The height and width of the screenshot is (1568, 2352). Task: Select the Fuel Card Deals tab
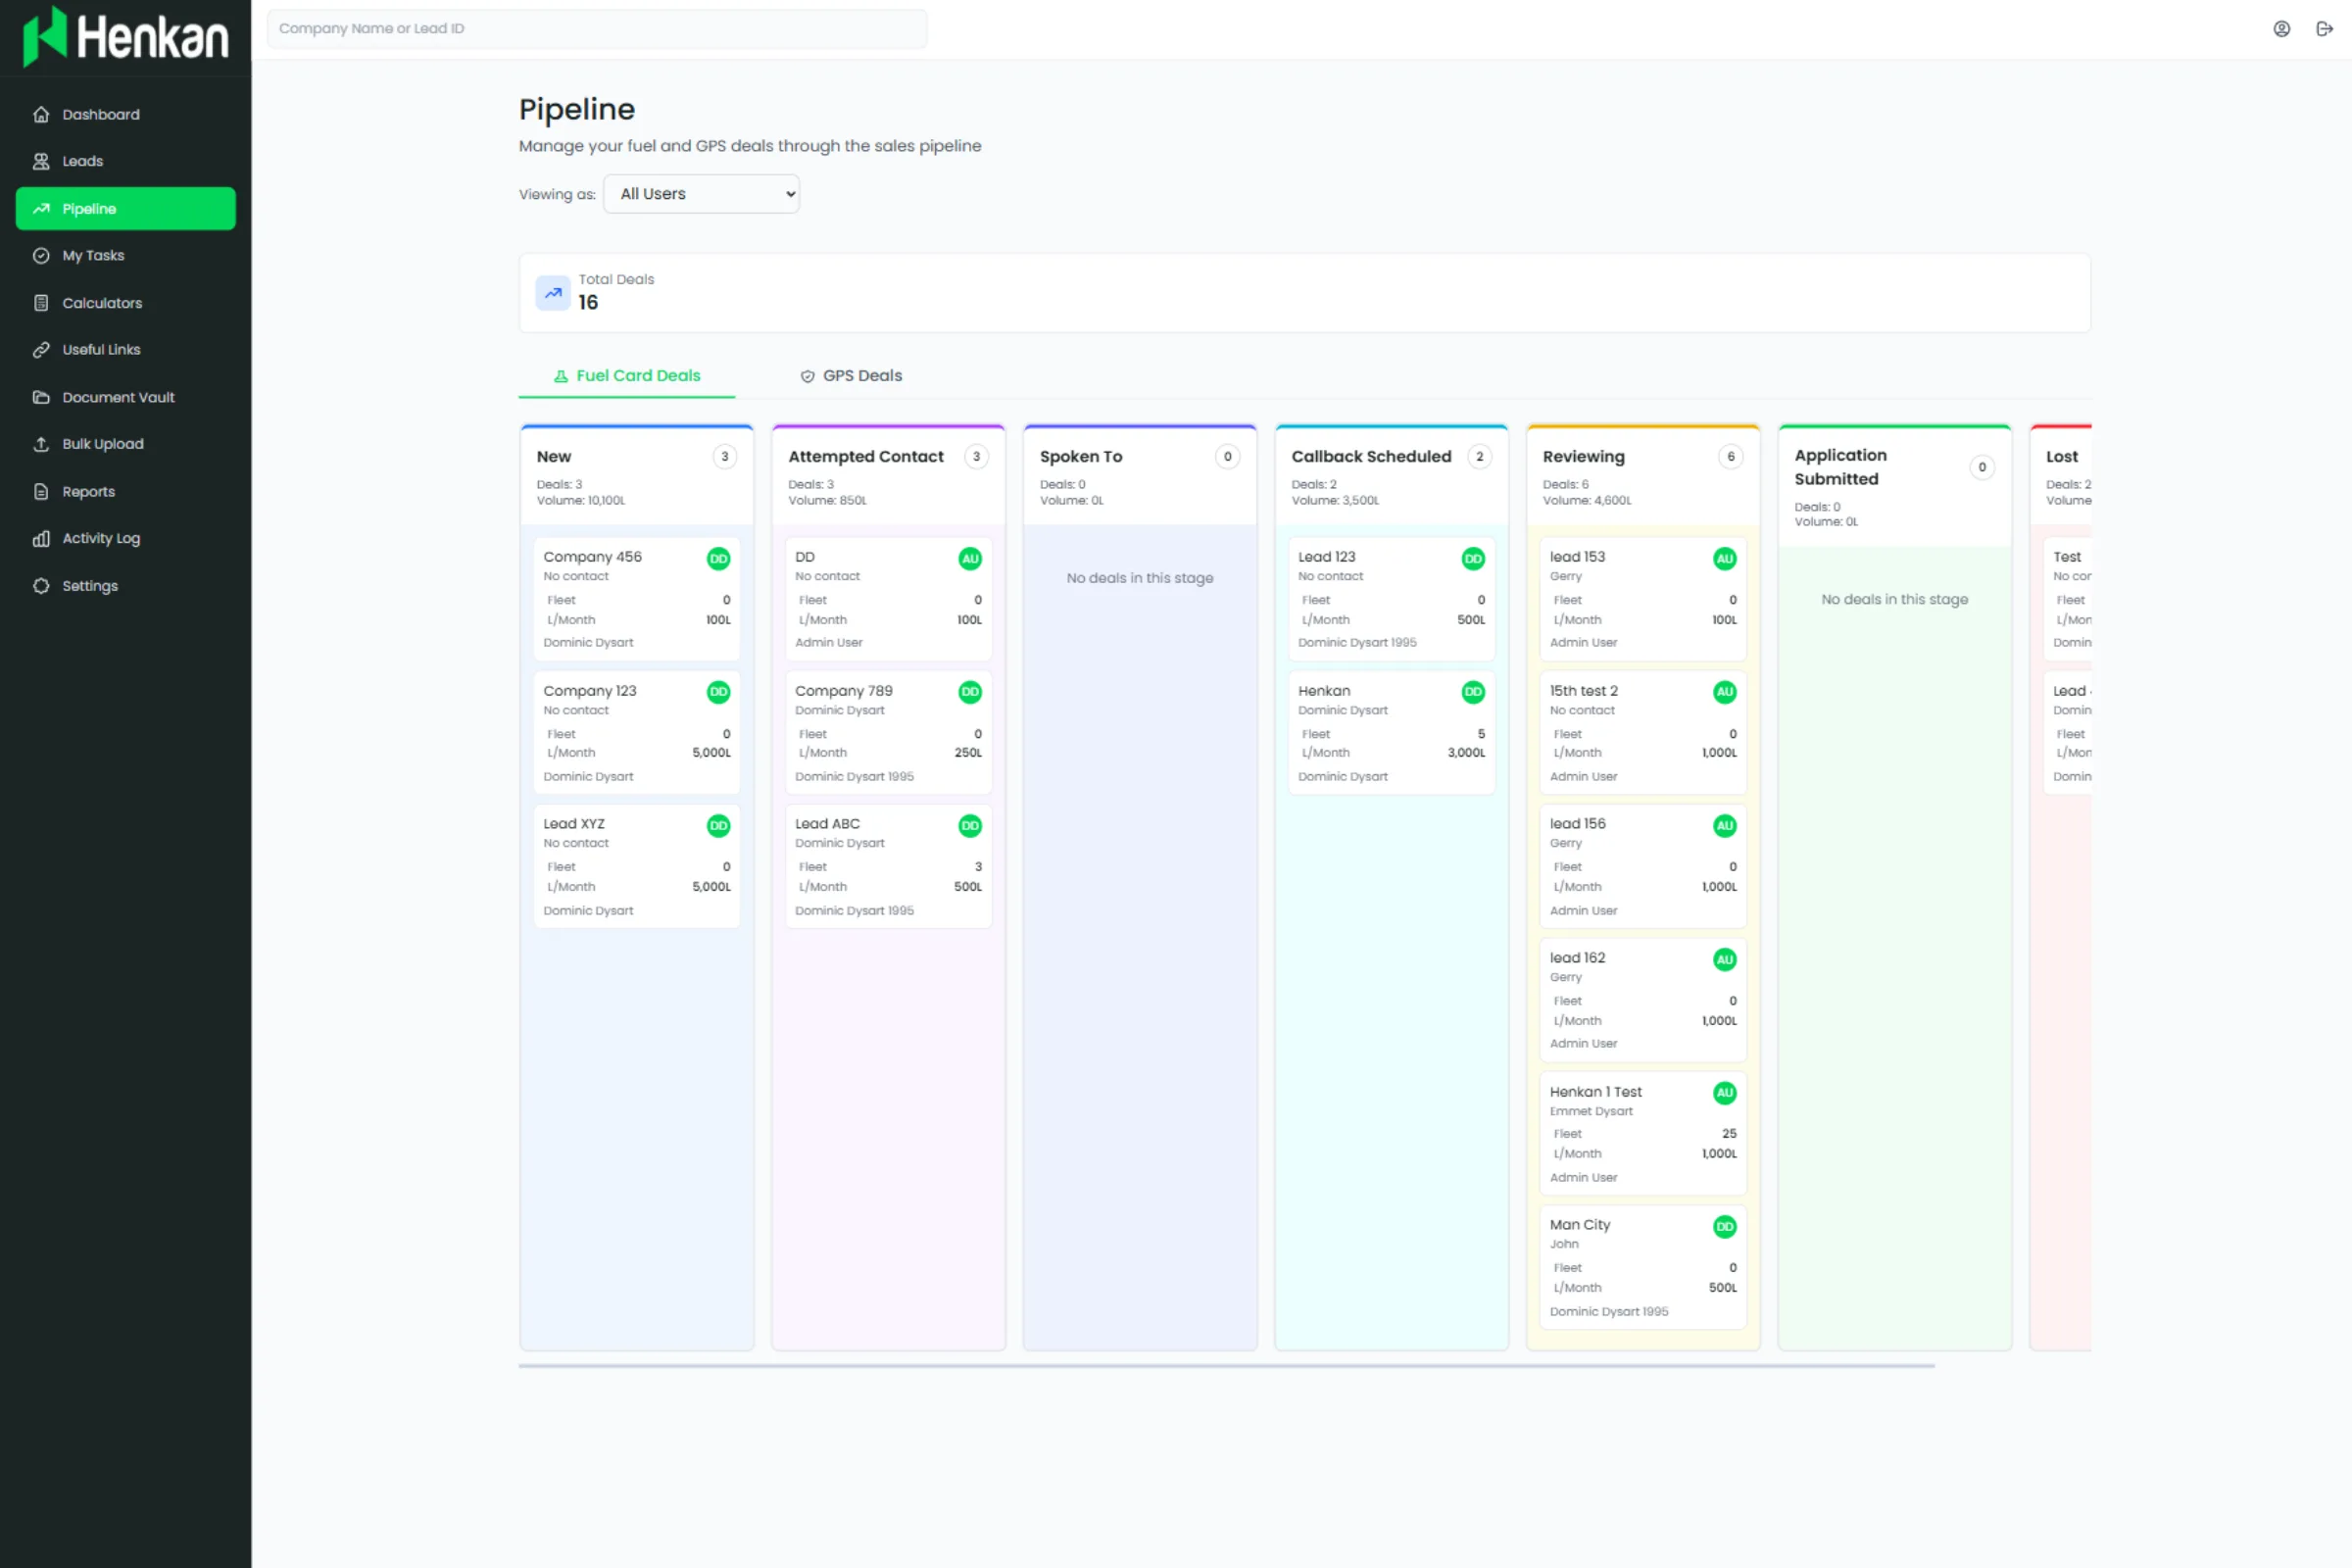pos(627,376)
